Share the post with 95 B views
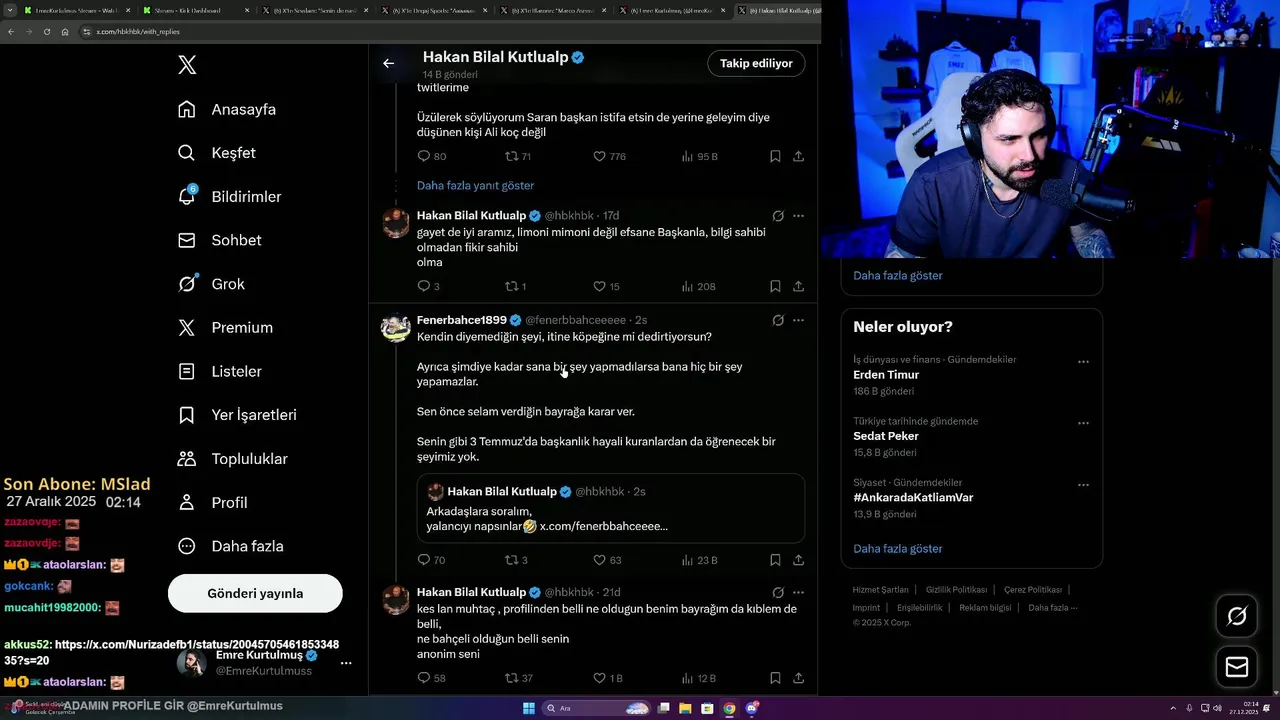Image resolution: width=1280 pixels, height=720 pixels. pos(798,156)
